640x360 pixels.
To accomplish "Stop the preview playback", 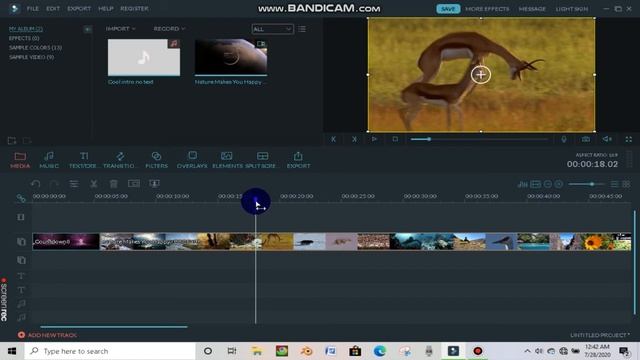I will 395,139.
